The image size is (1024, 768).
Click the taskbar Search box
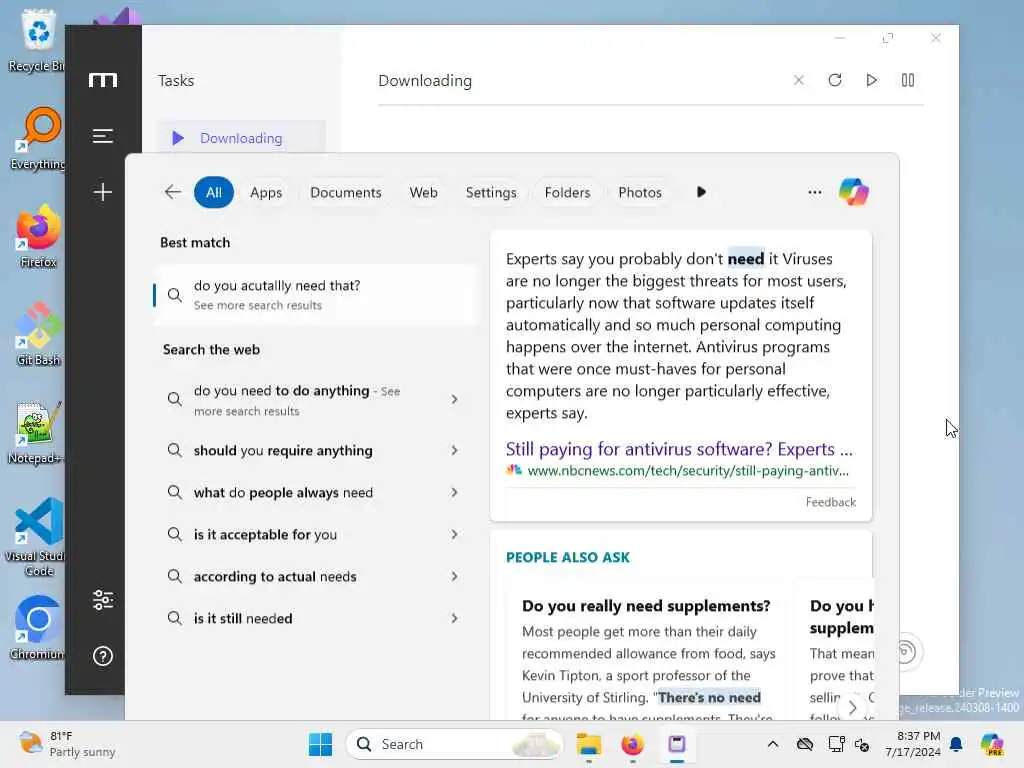(454, 744)
